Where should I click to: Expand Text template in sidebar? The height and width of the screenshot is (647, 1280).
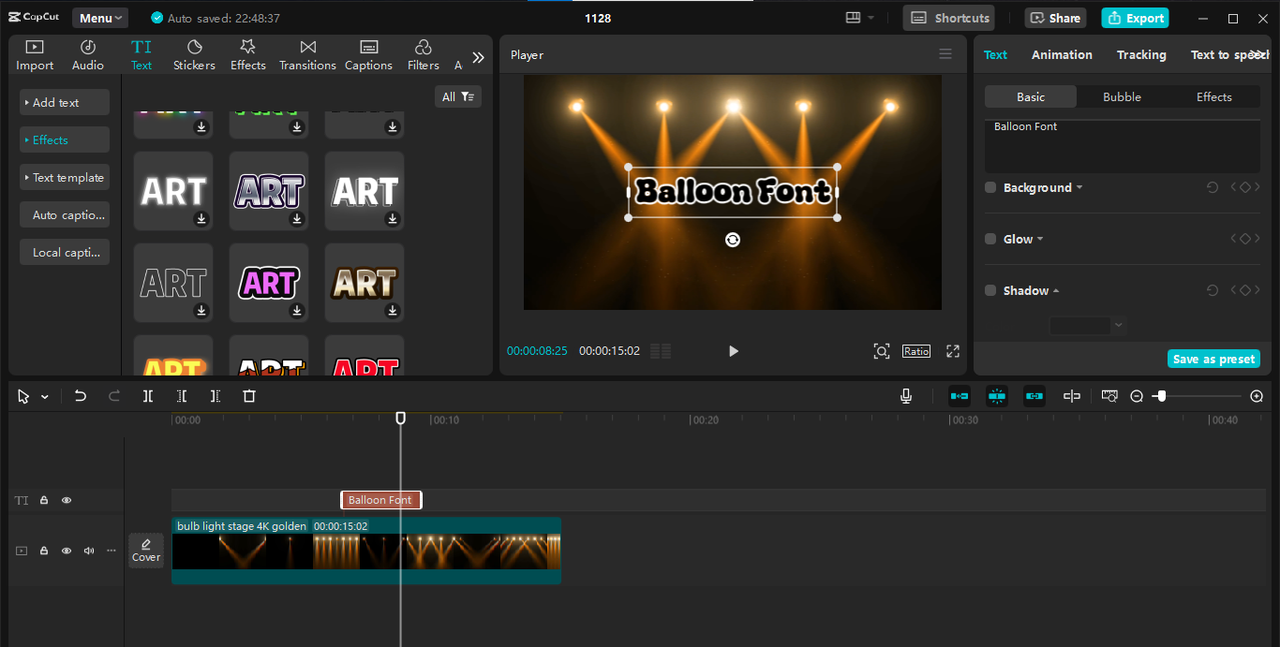click(64, 178)
